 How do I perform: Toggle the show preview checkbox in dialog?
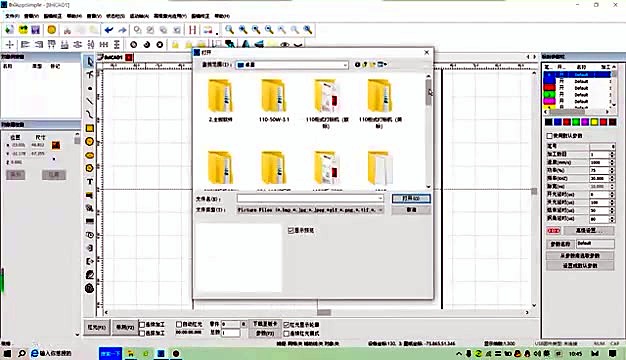[291, 230]
